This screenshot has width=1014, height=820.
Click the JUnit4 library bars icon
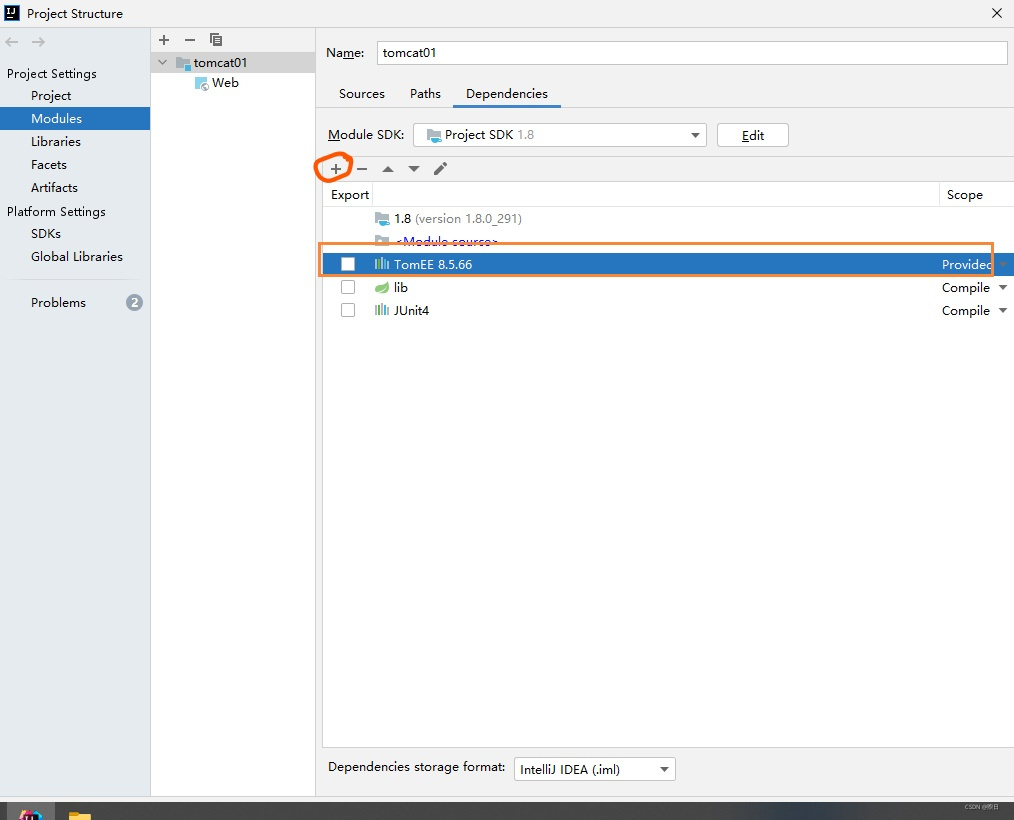[382, 310]
